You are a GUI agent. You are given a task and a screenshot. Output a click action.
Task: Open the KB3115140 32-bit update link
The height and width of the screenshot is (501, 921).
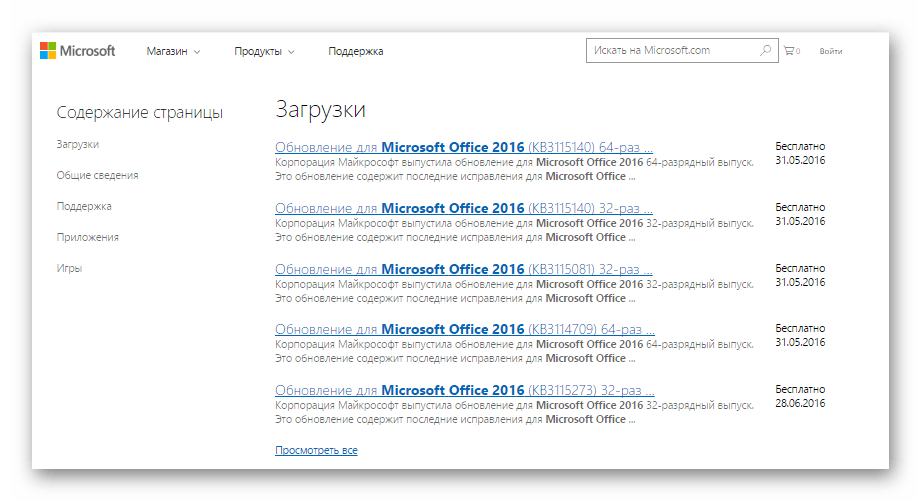pos(463,208)
